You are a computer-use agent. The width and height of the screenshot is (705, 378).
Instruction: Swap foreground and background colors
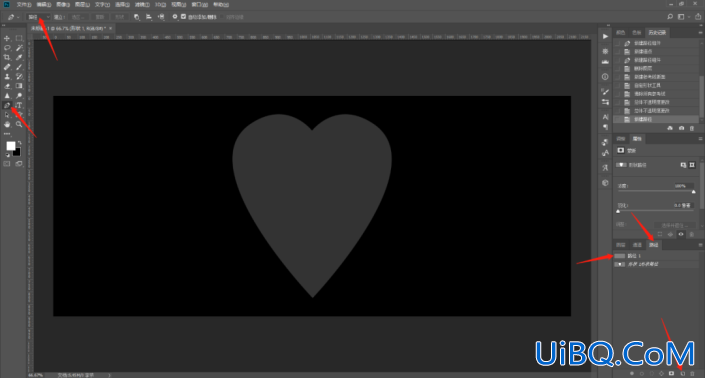[19, 142]
